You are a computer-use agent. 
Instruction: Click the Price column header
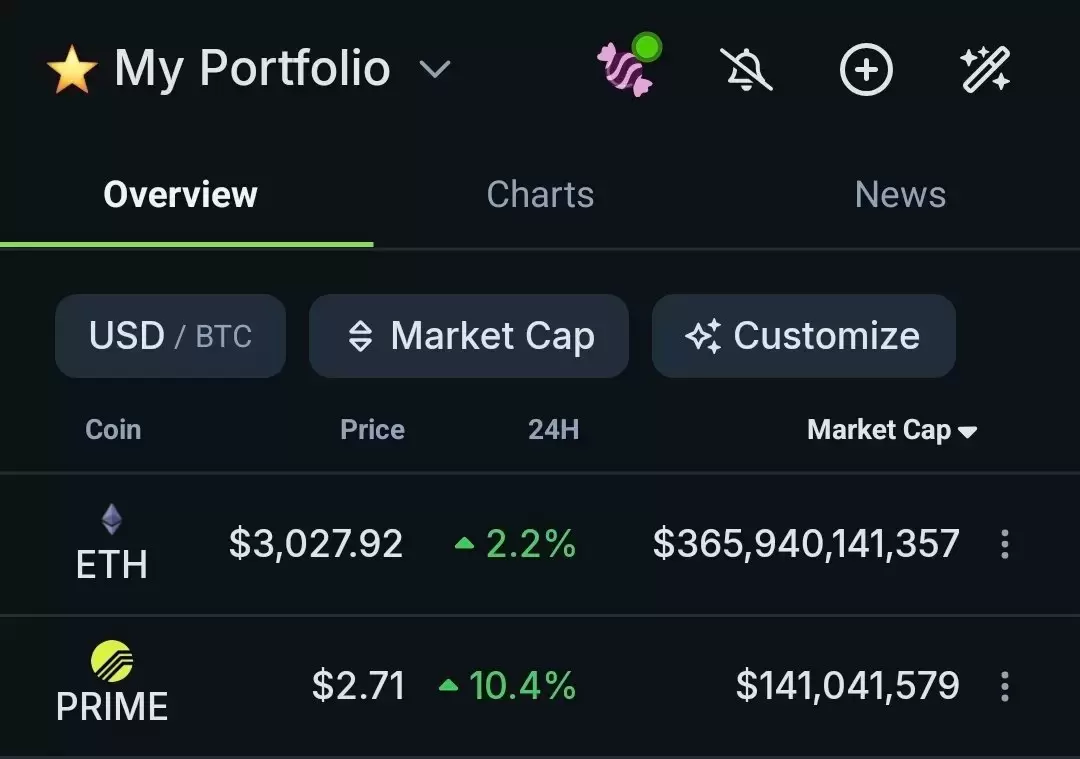pyautogui.click(x=372, y=430)
